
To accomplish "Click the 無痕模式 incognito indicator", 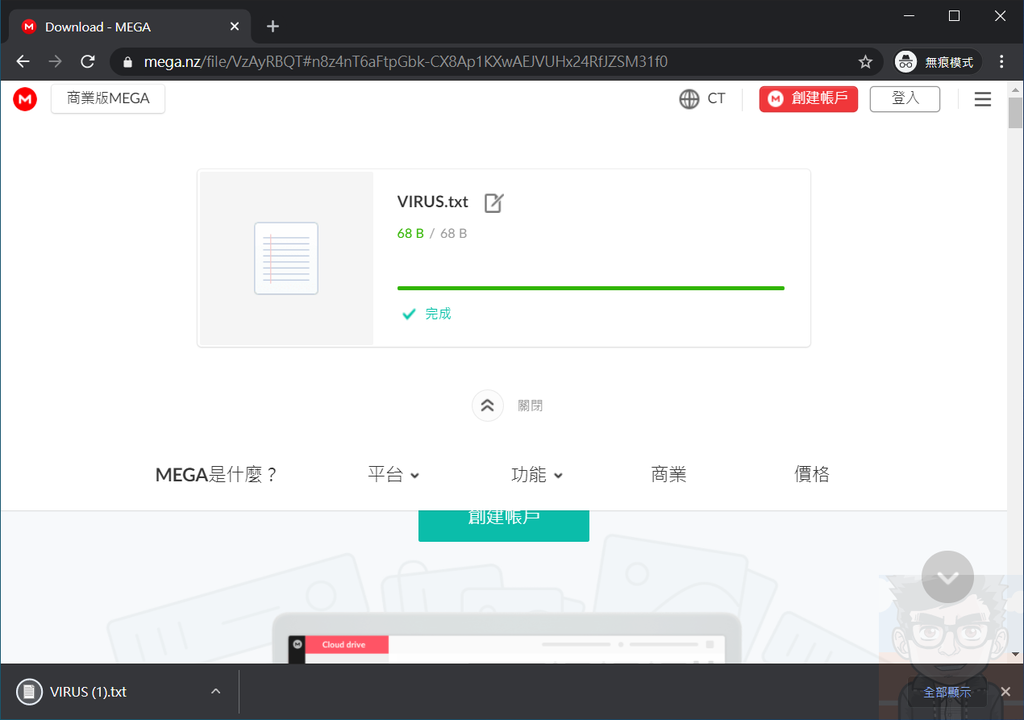I will 937,62.
